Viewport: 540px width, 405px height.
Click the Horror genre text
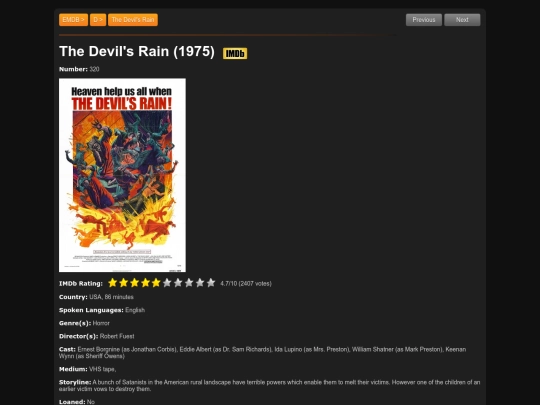pyautogui.click(x=101, y=323)
